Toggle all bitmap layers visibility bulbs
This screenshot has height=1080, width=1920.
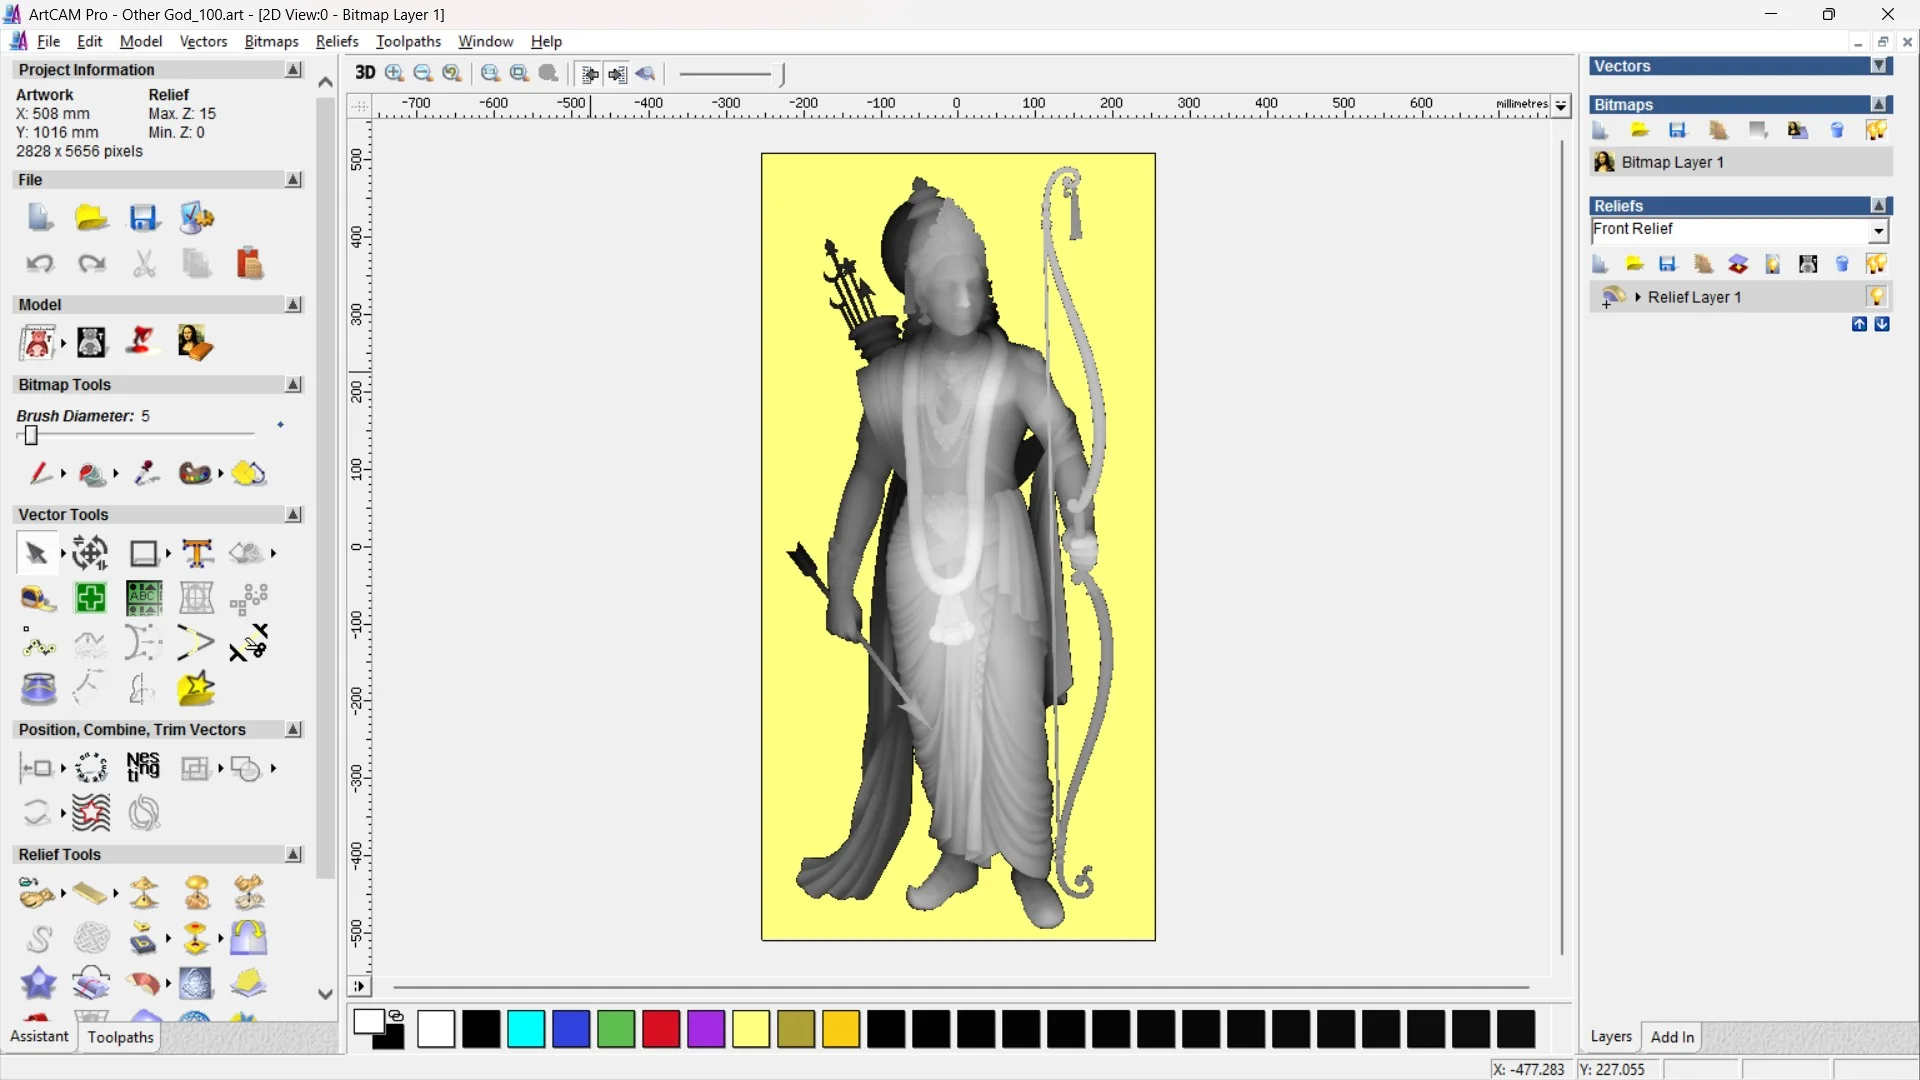point(1876,130)
